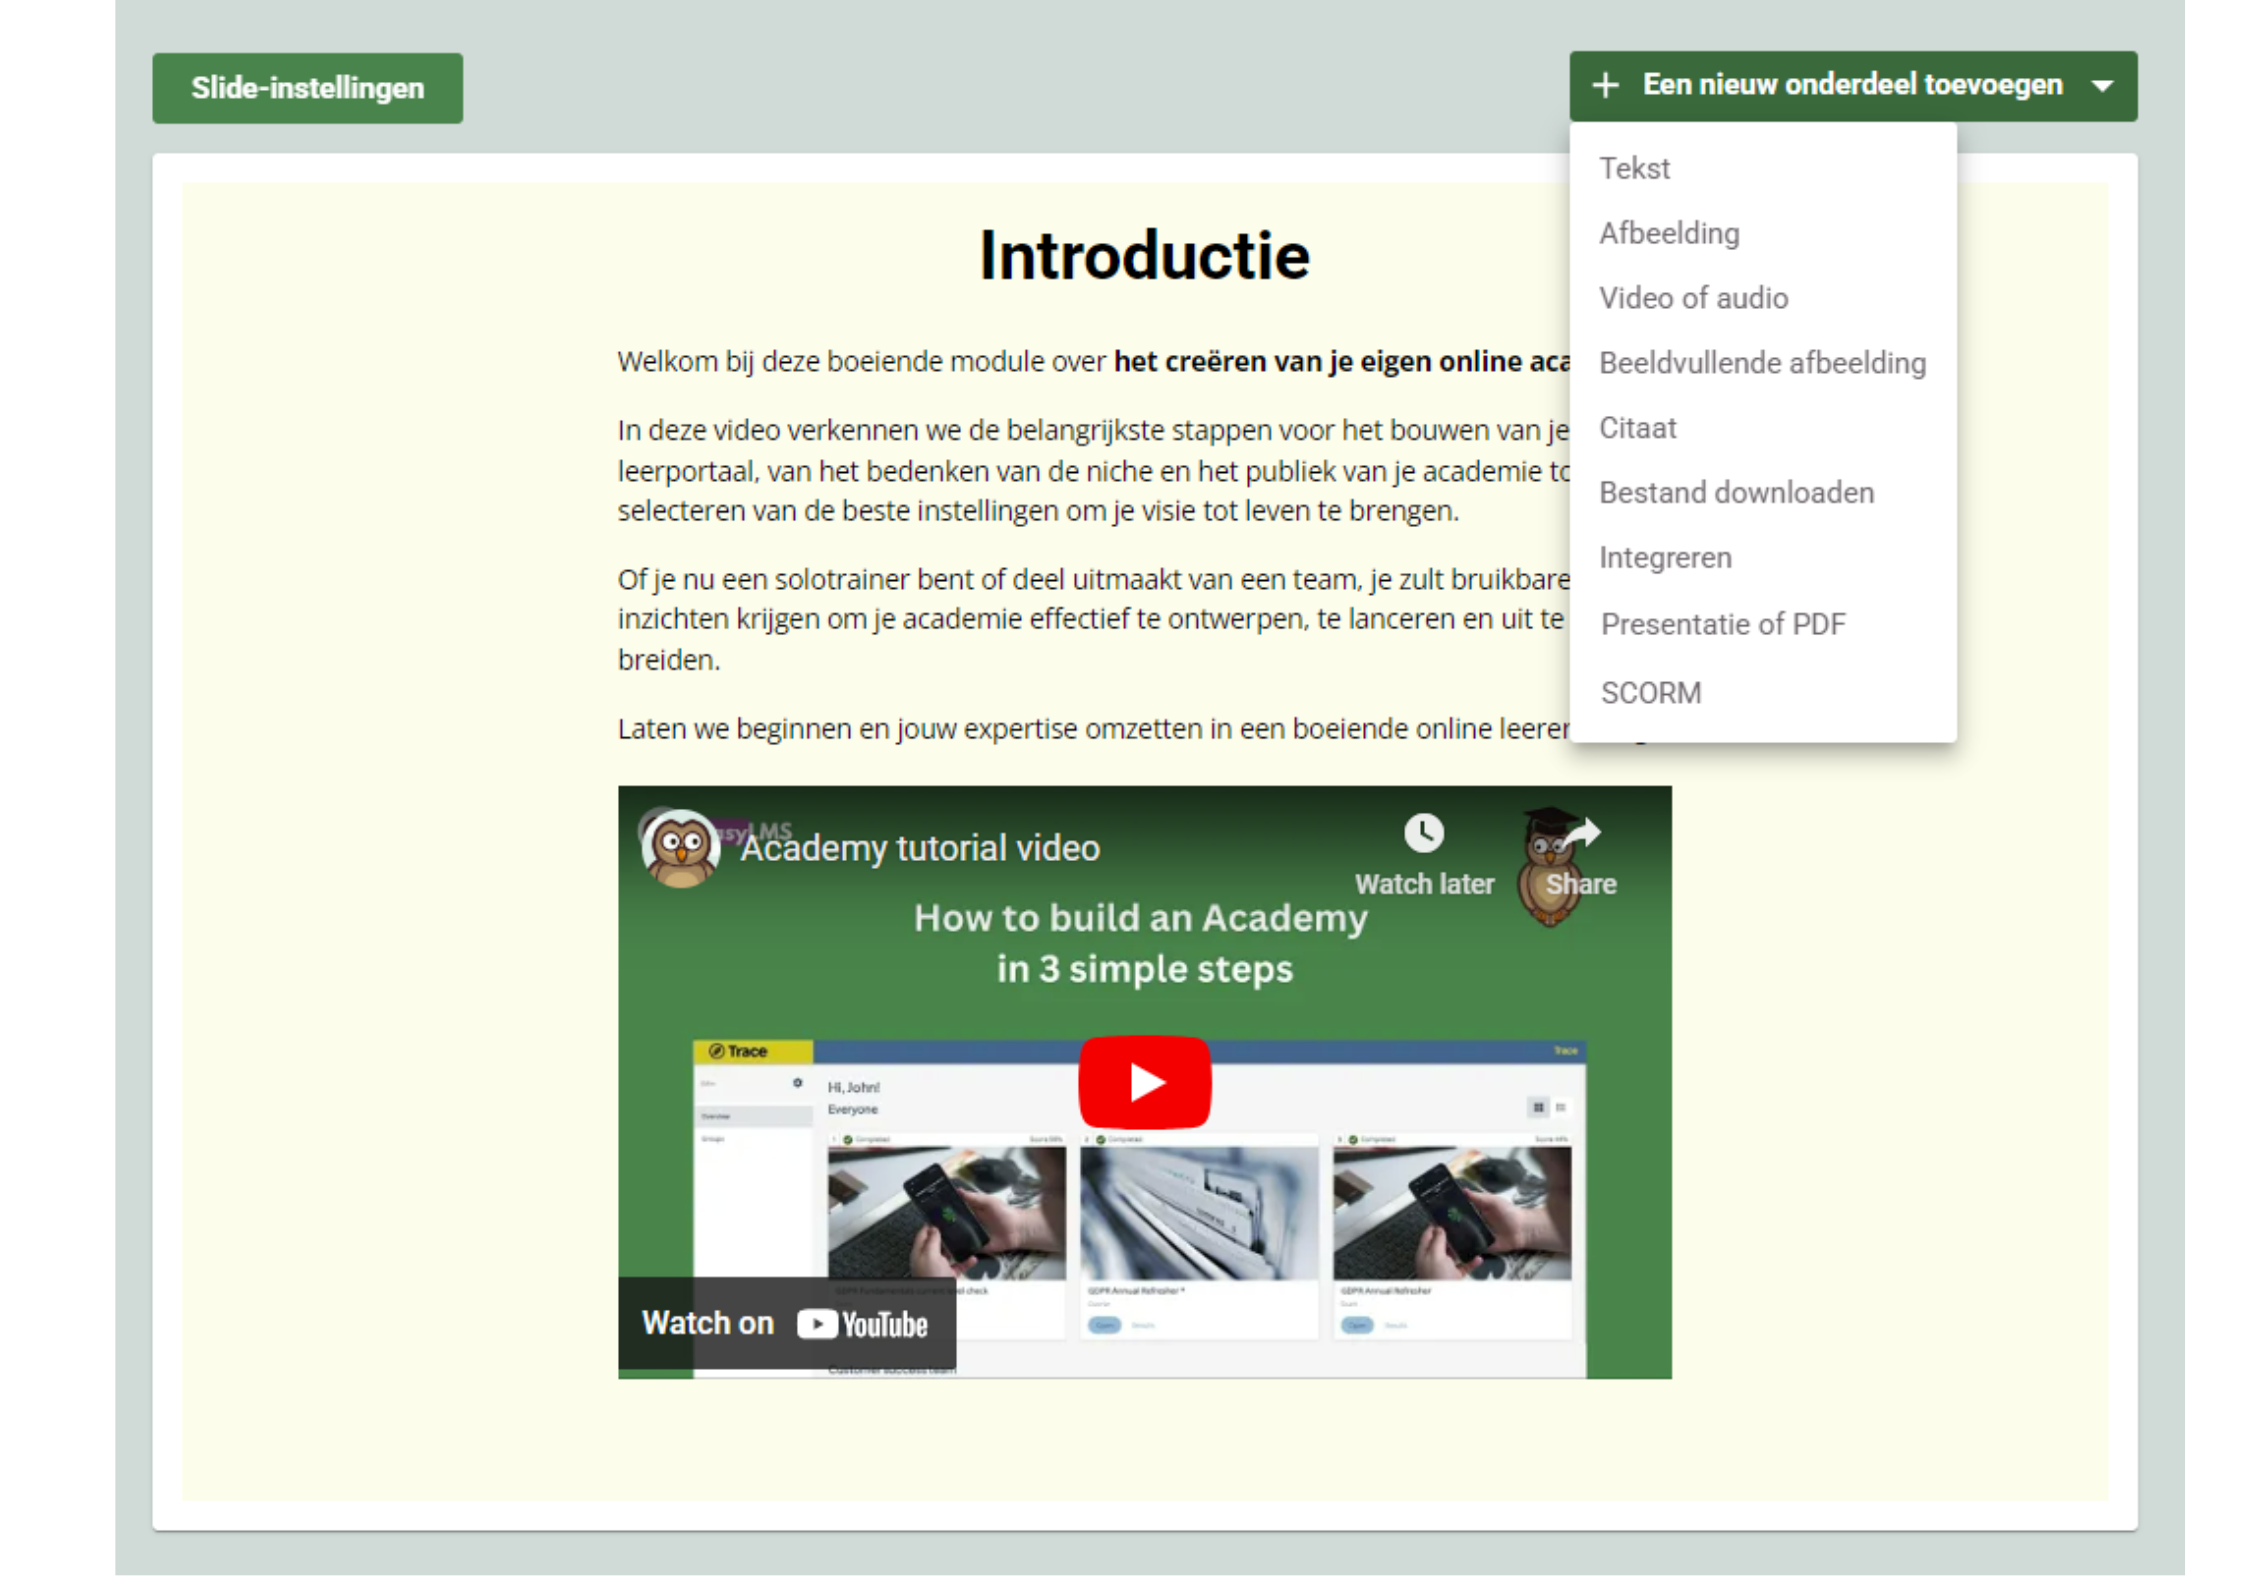Open the channel avatar on the video thumbnail

[681, 845]
